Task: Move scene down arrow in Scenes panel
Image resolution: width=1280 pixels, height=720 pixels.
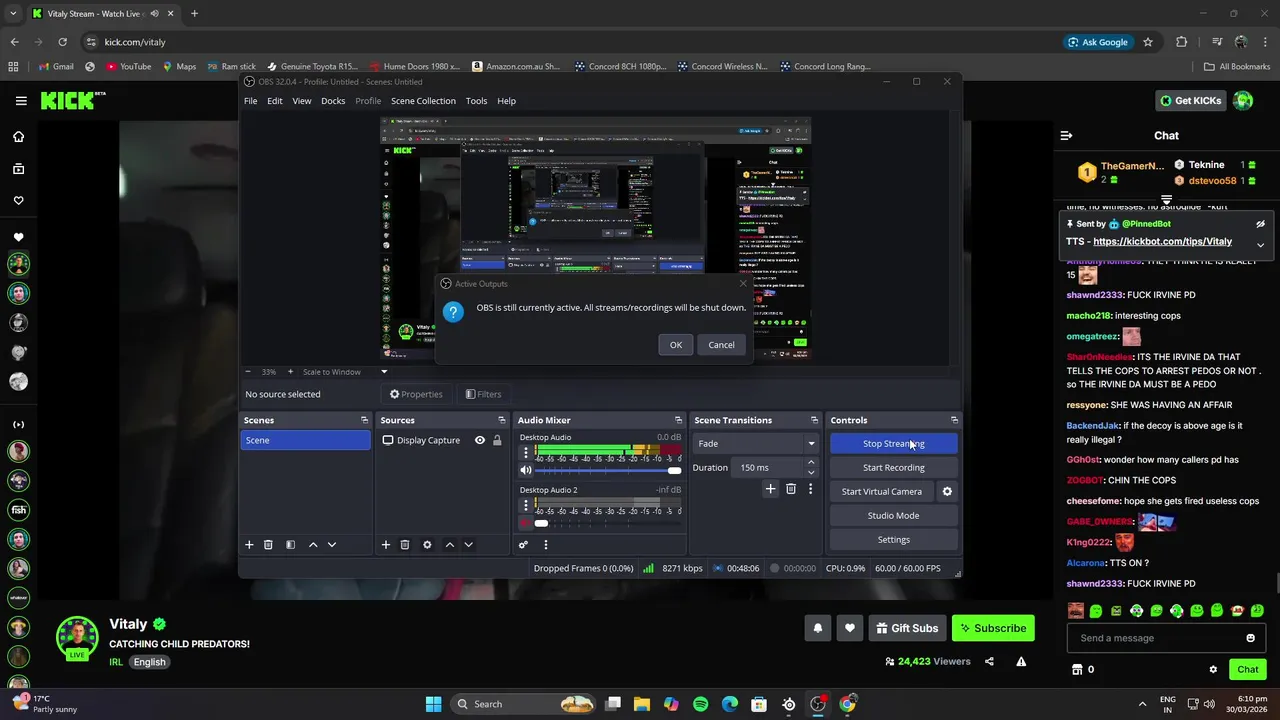Action: (332, 545)
